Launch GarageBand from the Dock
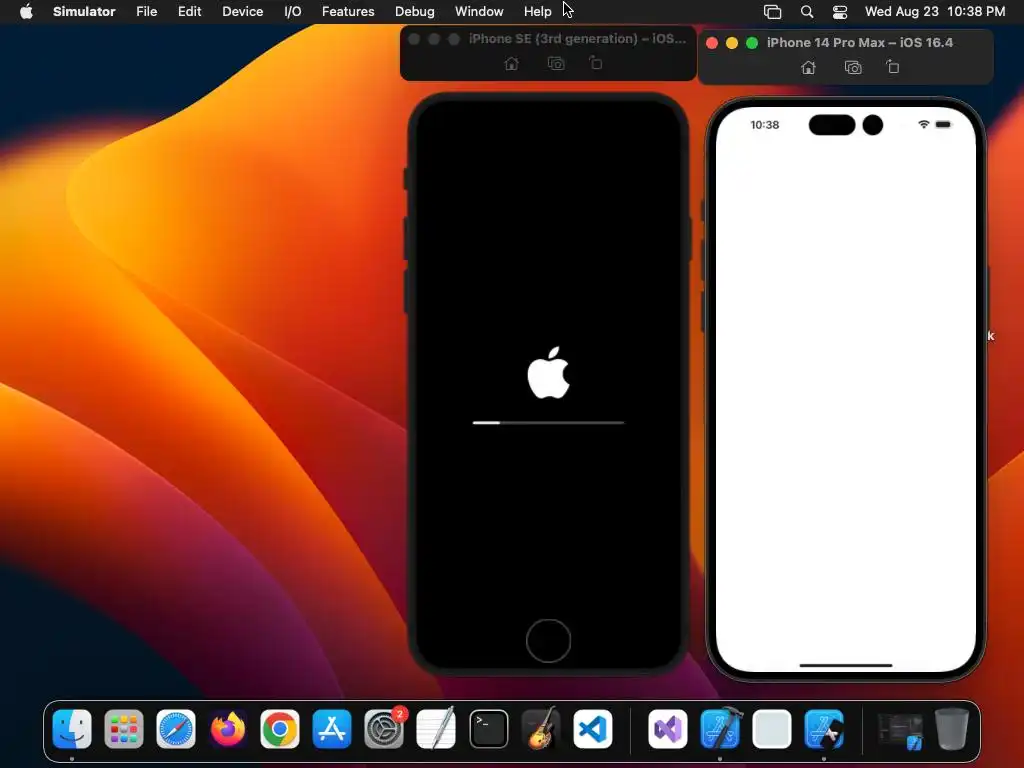The width and height of the screenshot is (1024, 768). click(541, 728)
